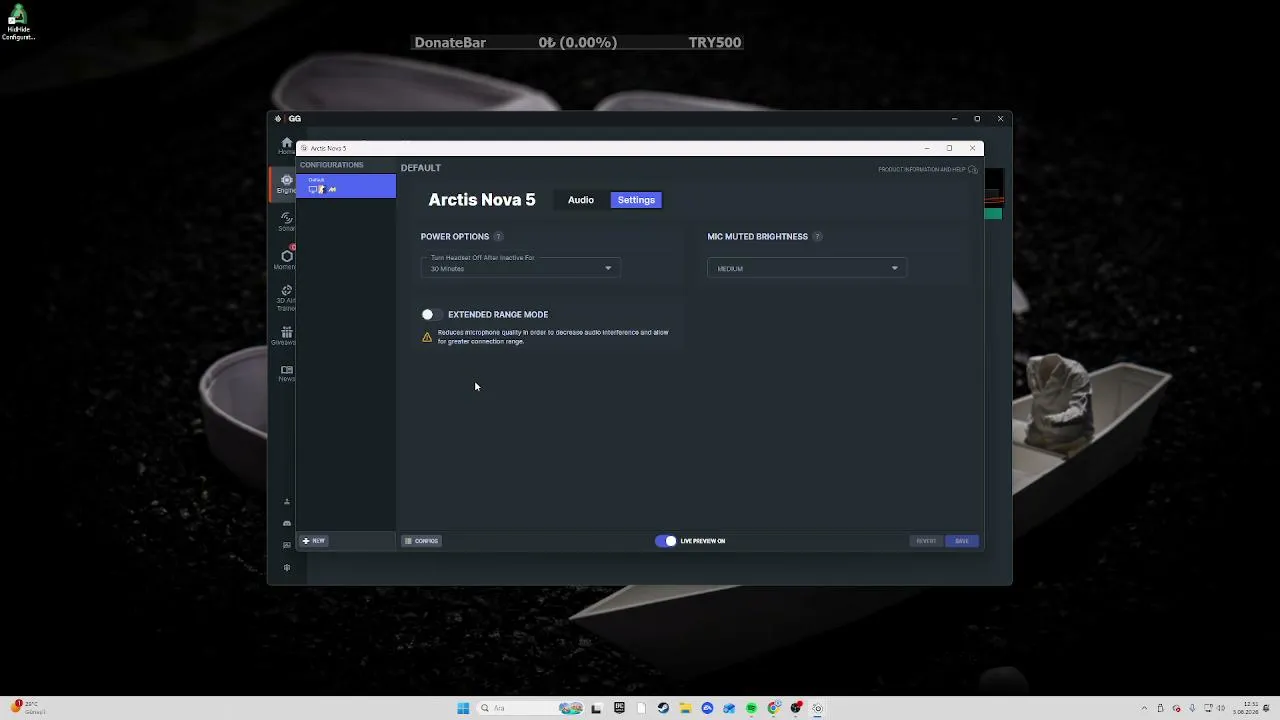1280x720 pixels.
Task: Open the blue boxes app on taskbar
Action: (x=729, y=708)
